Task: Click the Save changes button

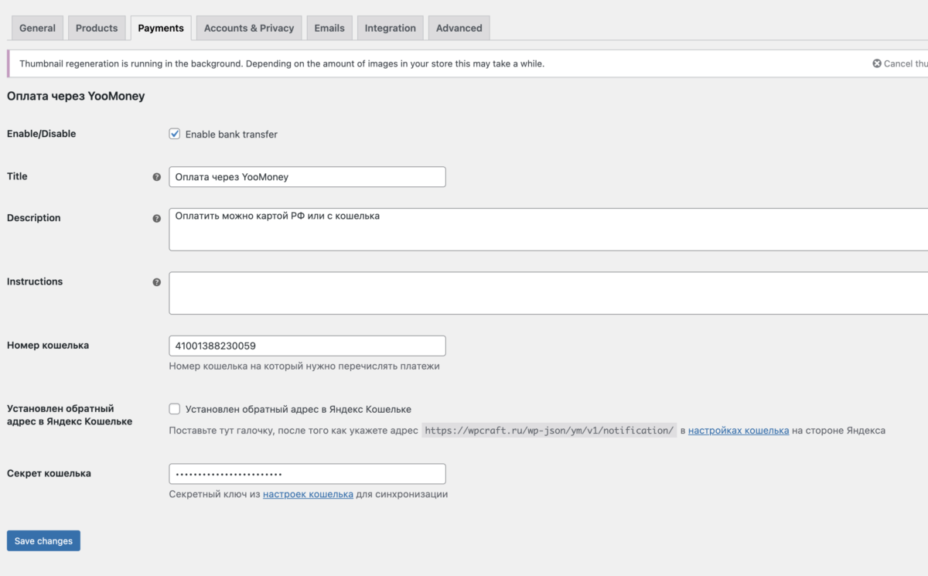Action: coord(43,540)
